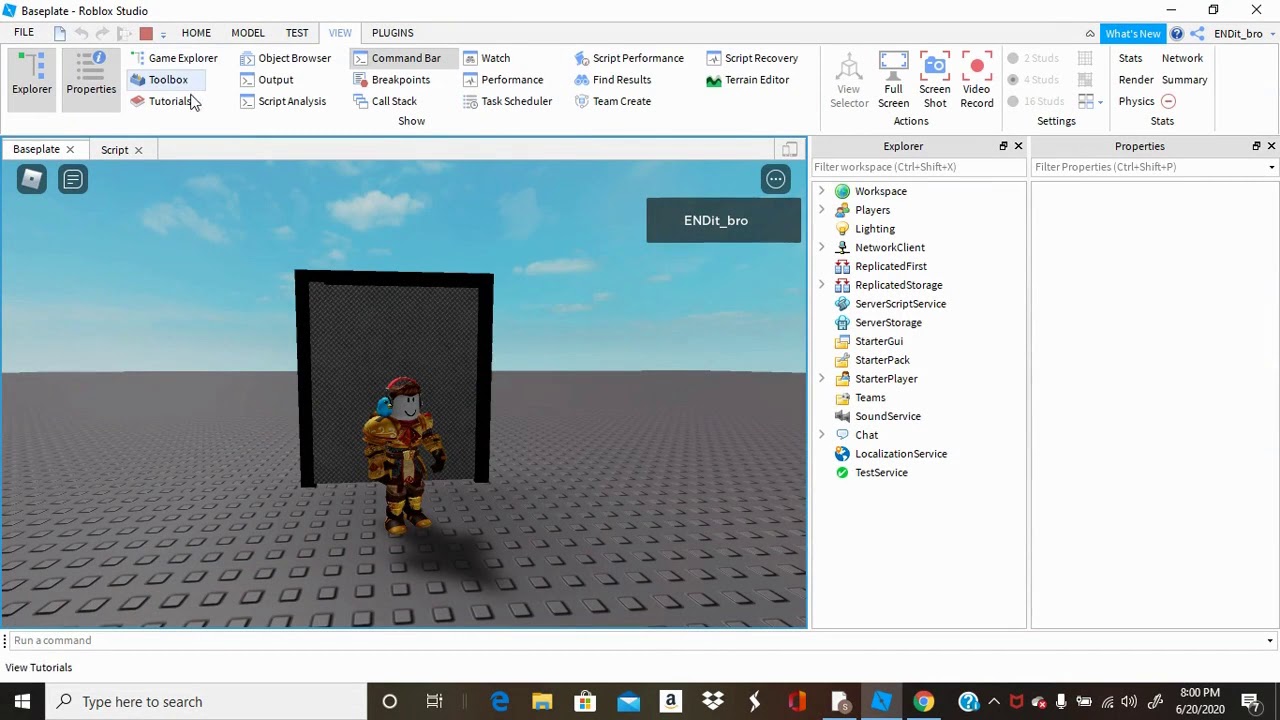Open the Properties filter dropdown arrow

tap(1271, 167)
